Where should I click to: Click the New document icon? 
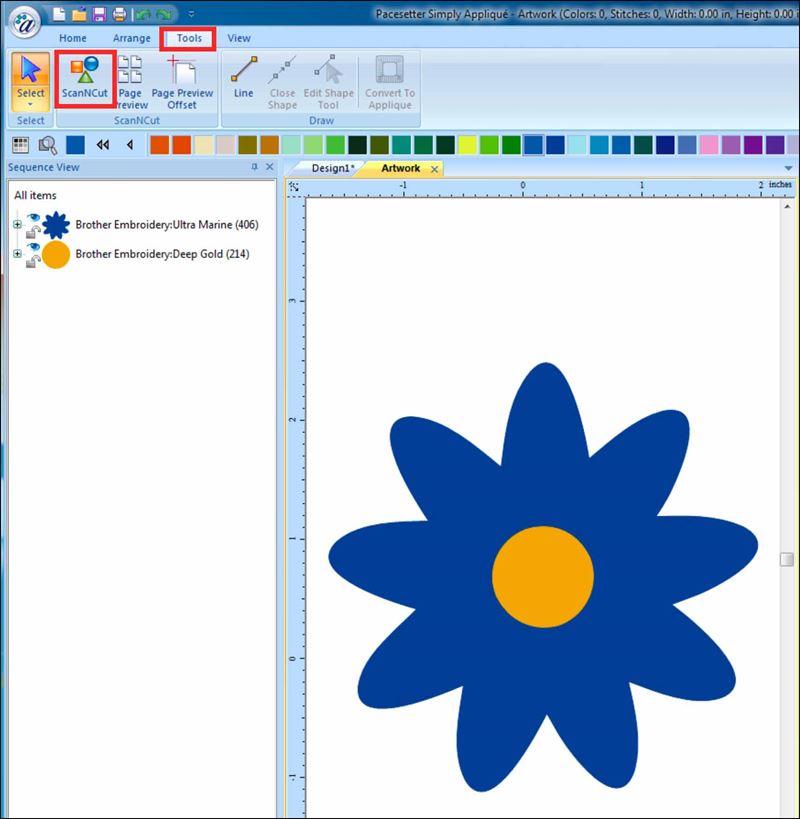(x=59, y=14)
